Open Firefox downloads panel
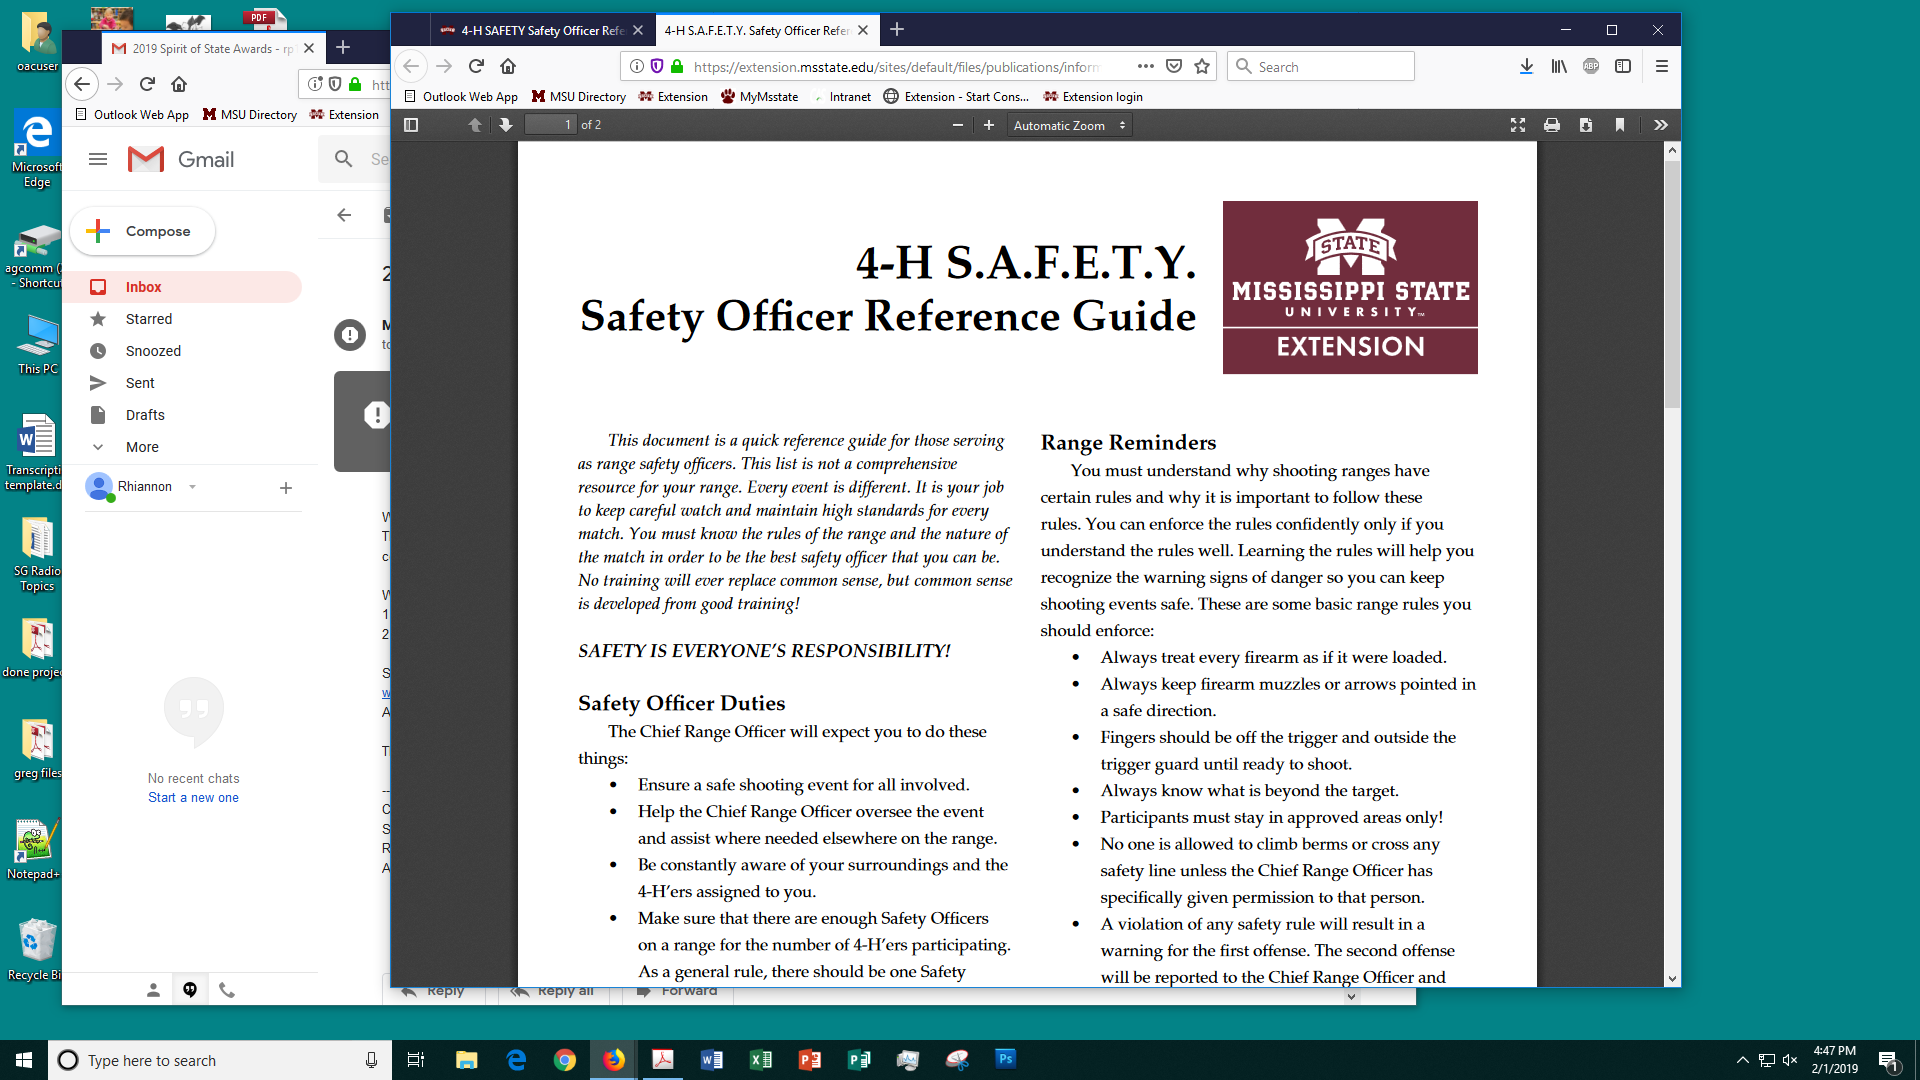Screen dimensions: 1920x1080 coord(1526,66)
